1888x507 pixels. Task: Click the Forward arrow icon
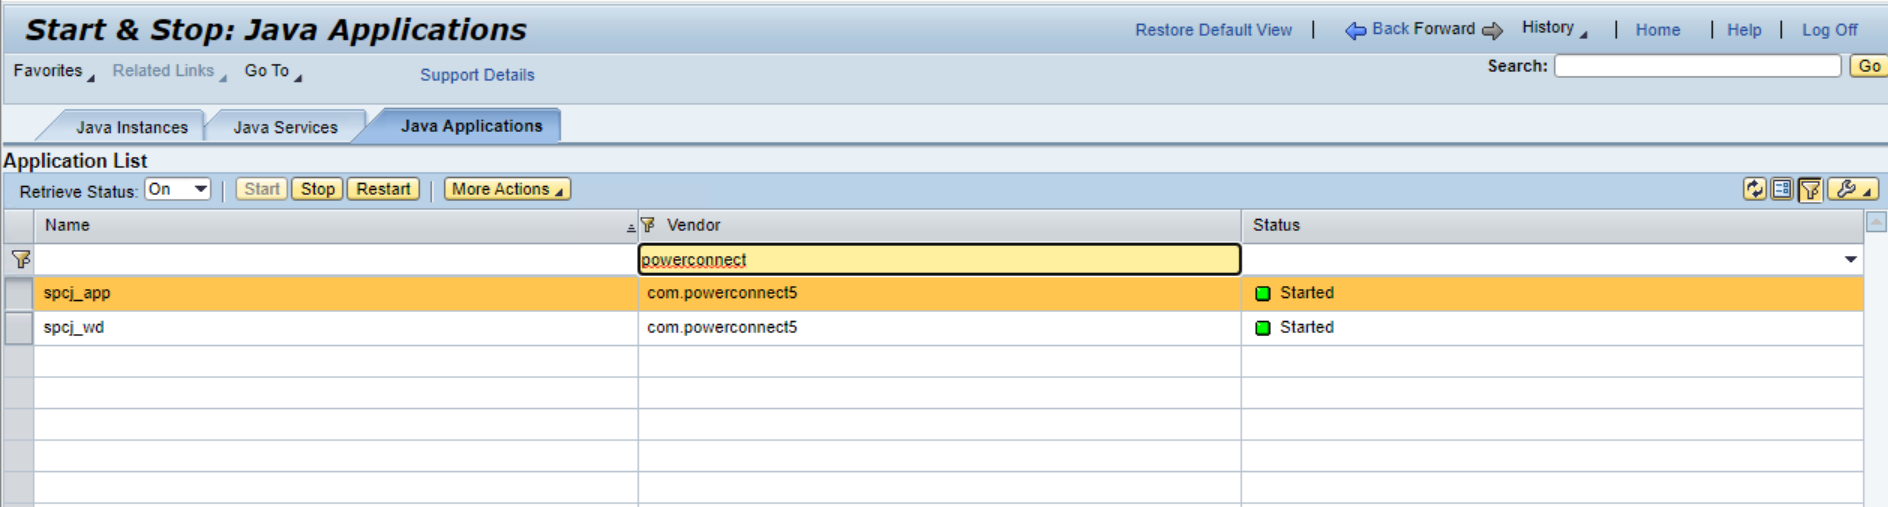point(1492,30)
